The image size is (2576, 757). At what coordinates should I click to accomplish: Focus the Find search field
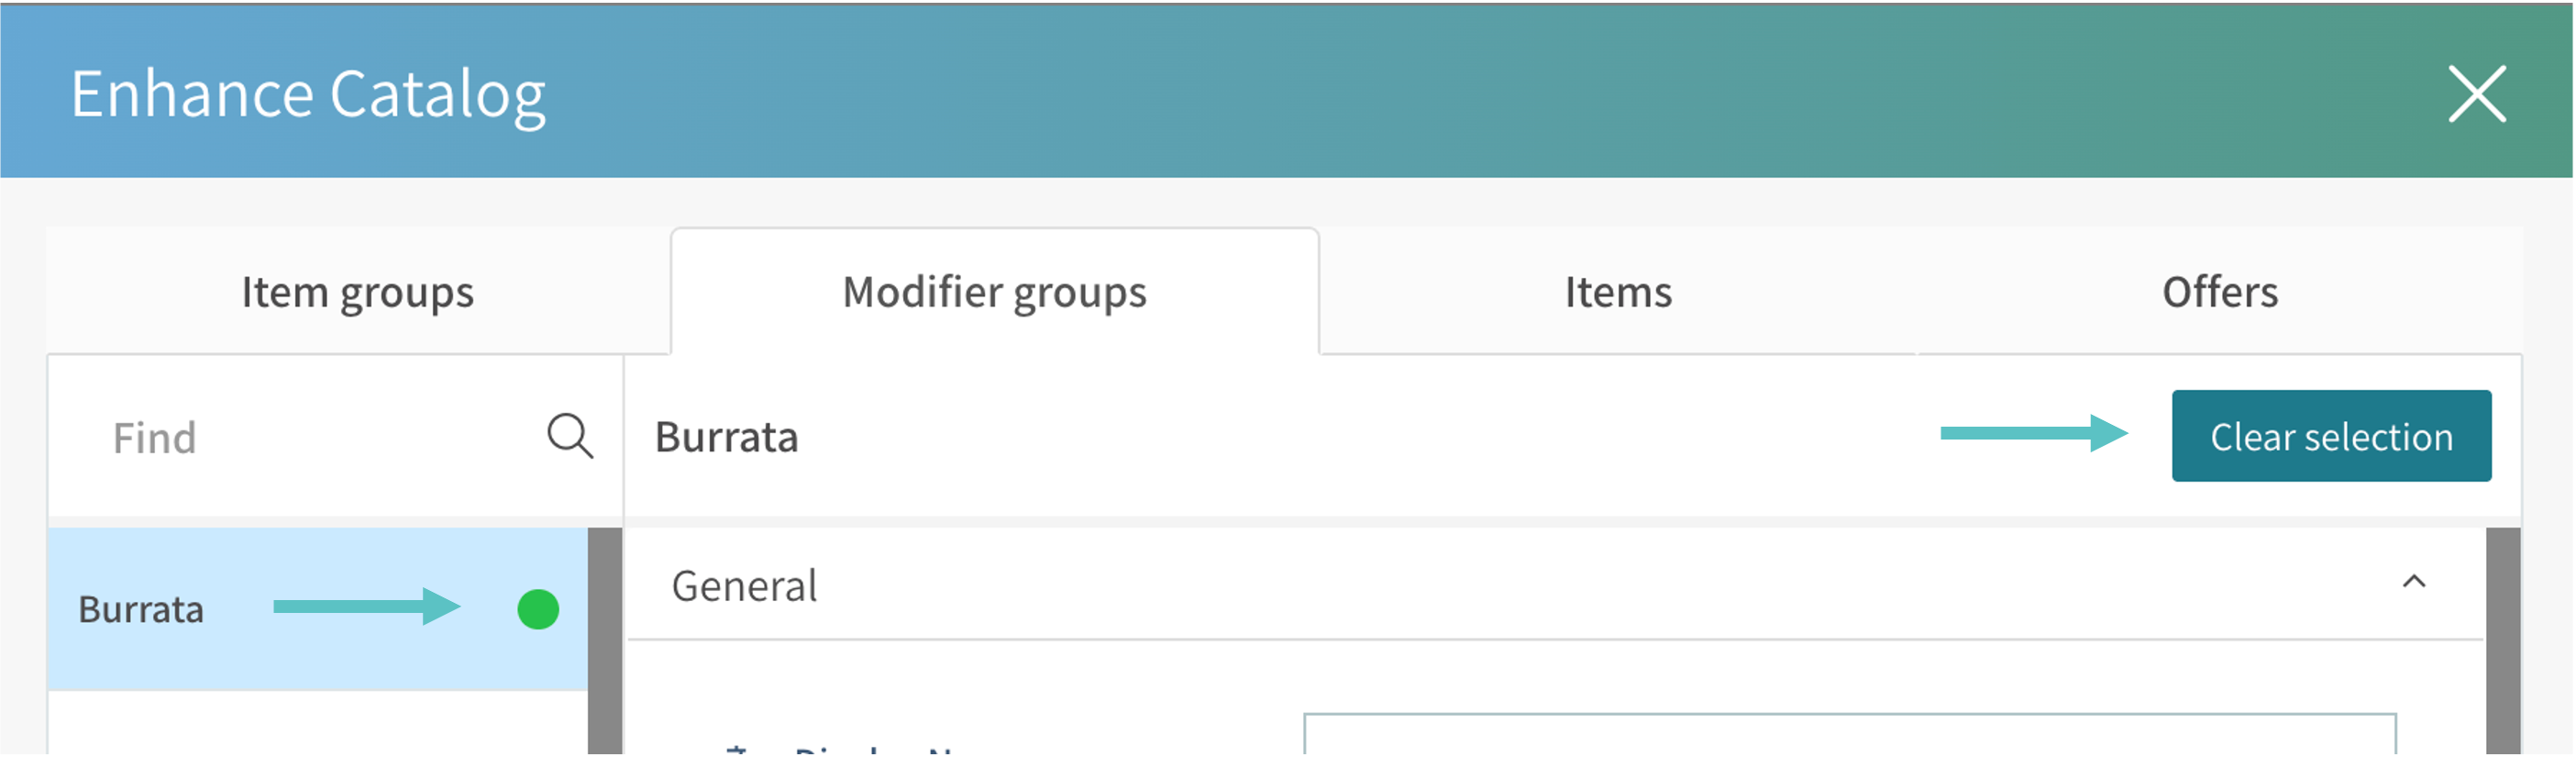point(320,438)
